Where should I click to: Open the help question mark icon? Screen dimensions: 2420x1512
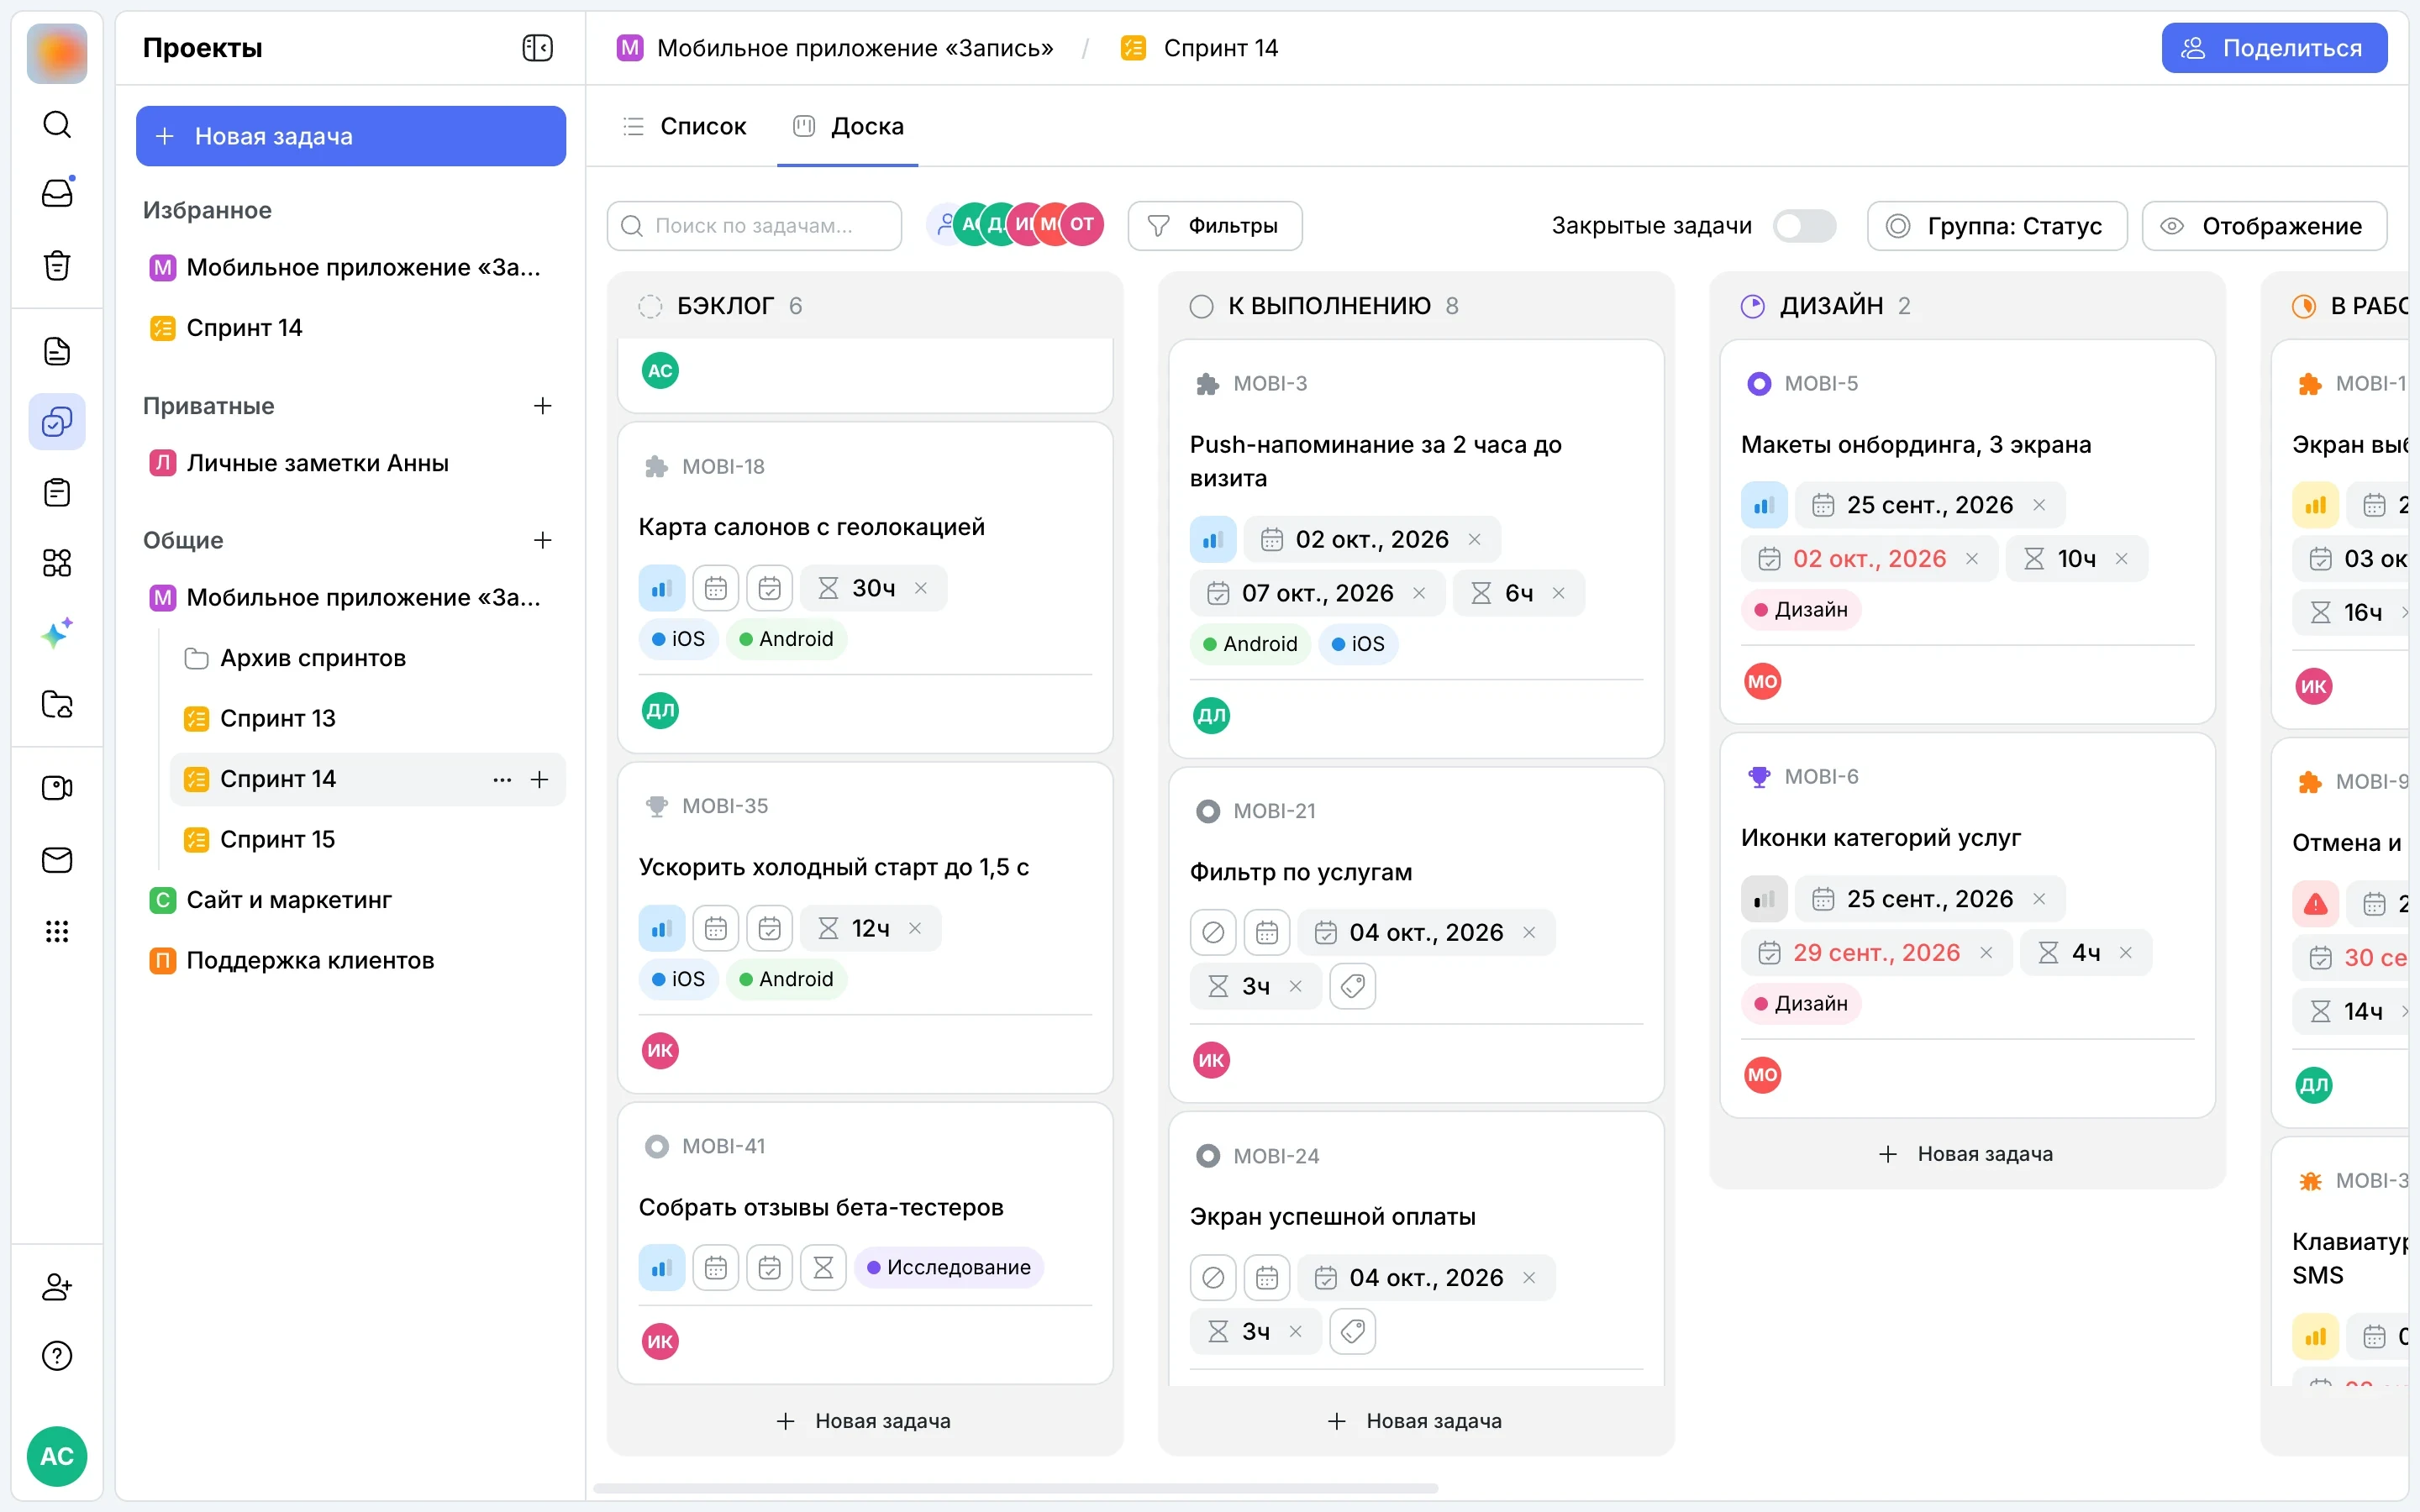(x=57, y=1356)
